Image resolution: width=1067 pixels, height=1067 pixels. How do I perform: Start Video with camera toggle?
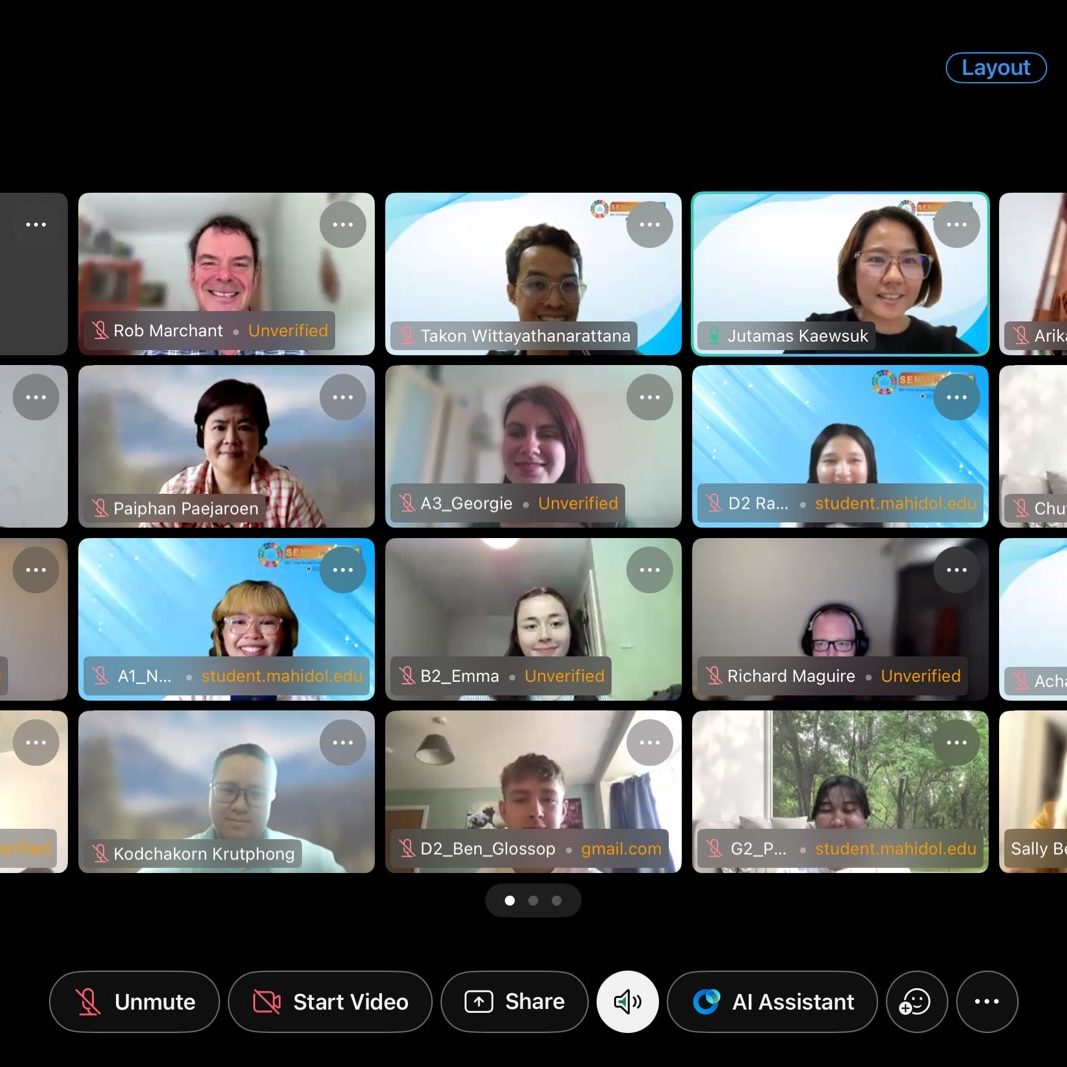point(330,1001)
